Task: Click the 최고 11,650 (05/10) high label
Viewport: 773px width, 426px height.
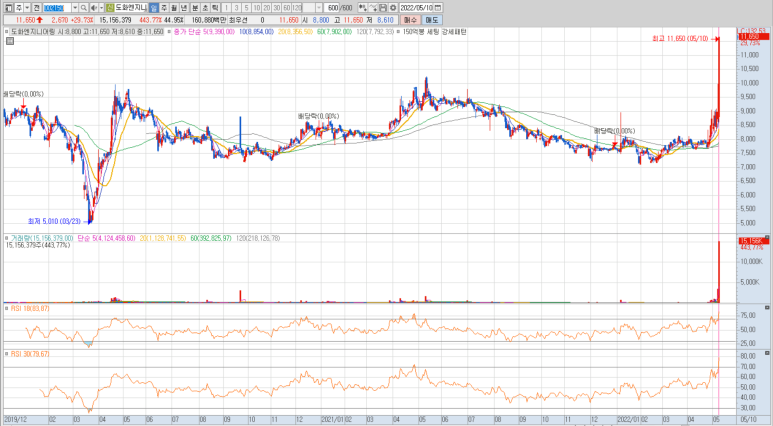Action: (x=680, y=38)
